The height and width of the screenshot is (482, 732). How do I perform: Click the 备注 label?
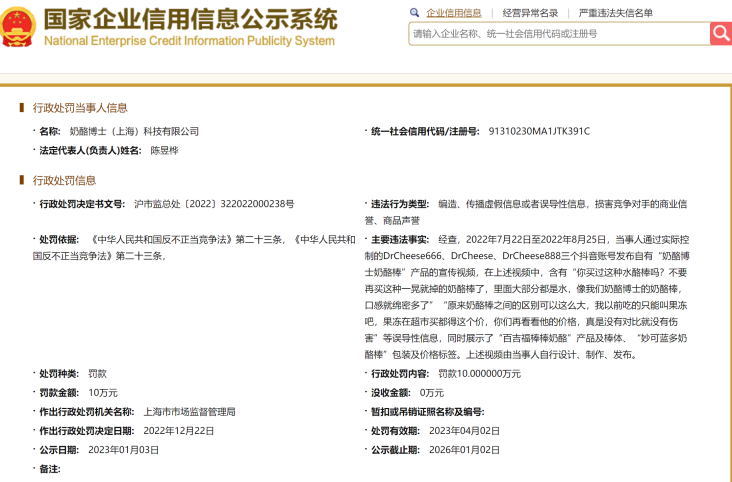[x=49, y=469]
